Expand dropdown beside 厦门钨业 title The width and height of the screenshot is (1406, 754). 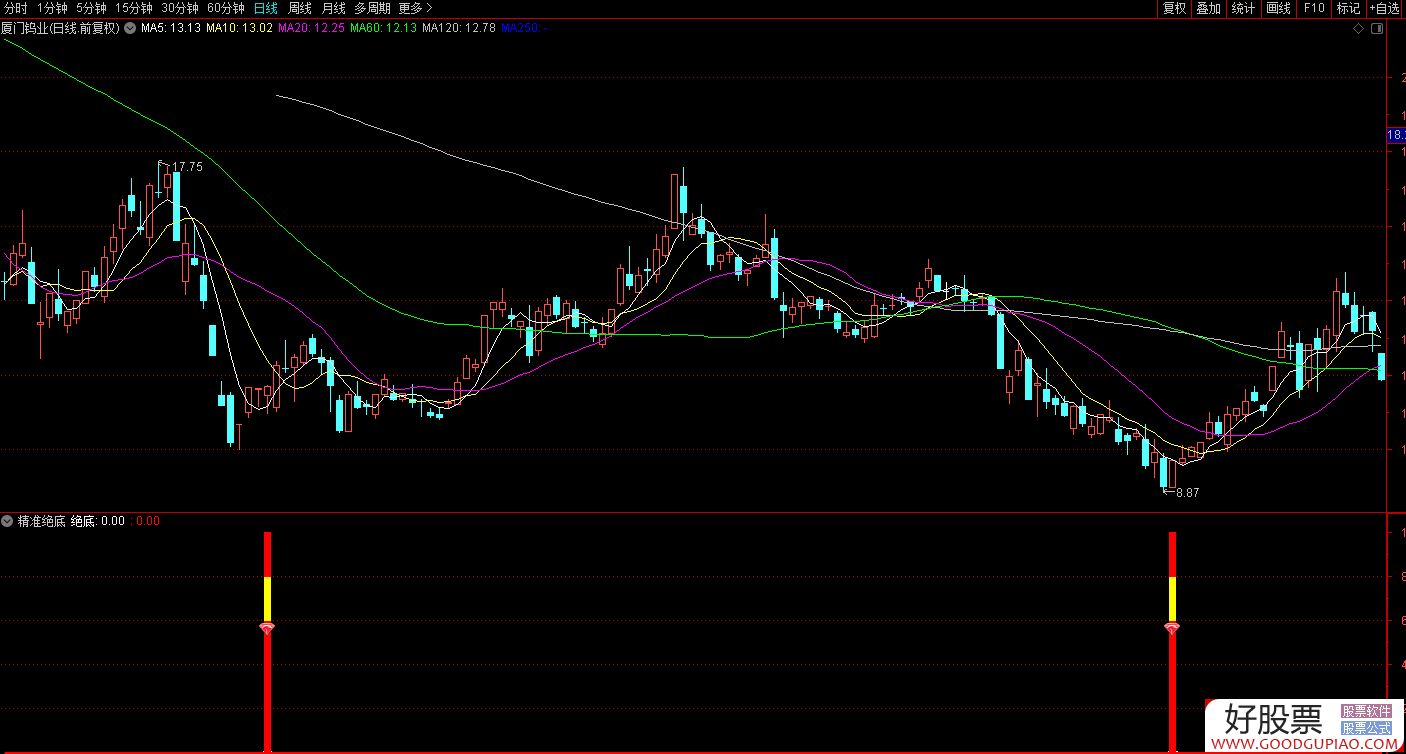[x=129, y=28]
